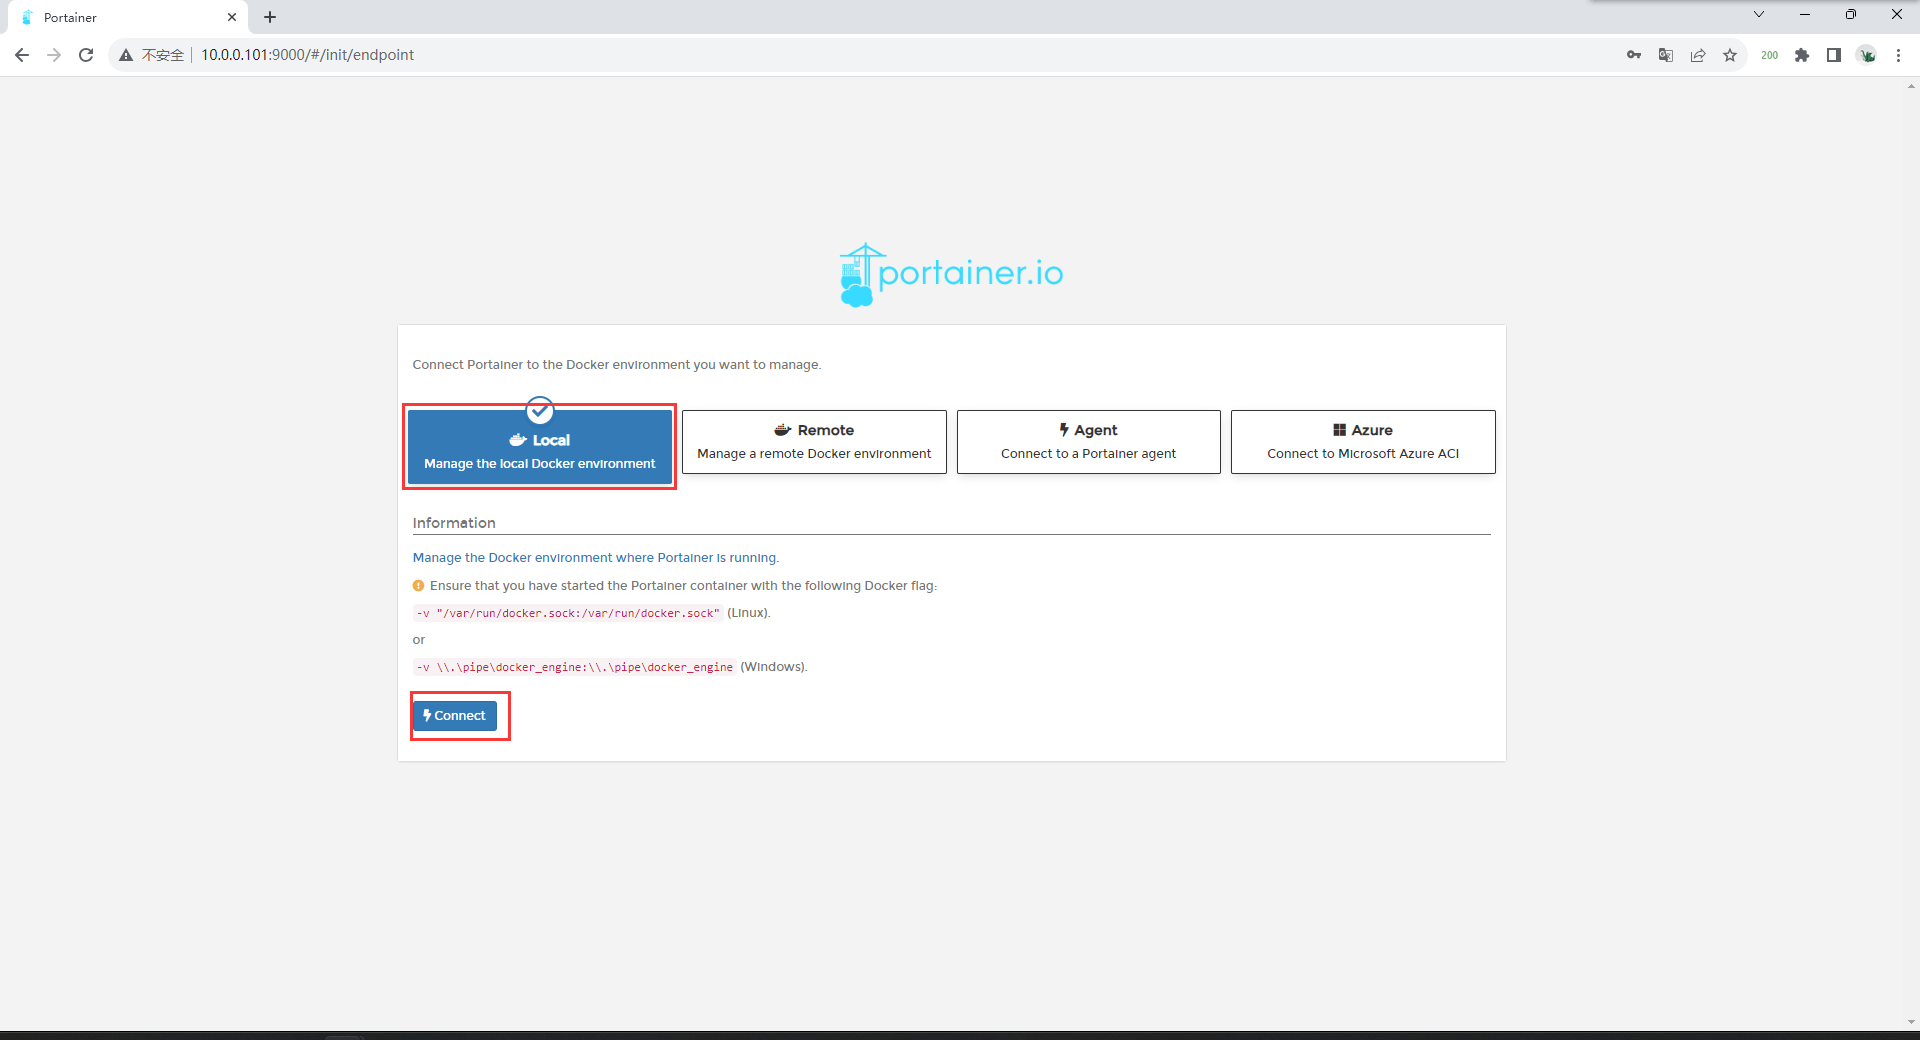This screenshot has width=1920, height=1040.
Task: Open the tab search dropdown arrow
Action: (1759, 14)
